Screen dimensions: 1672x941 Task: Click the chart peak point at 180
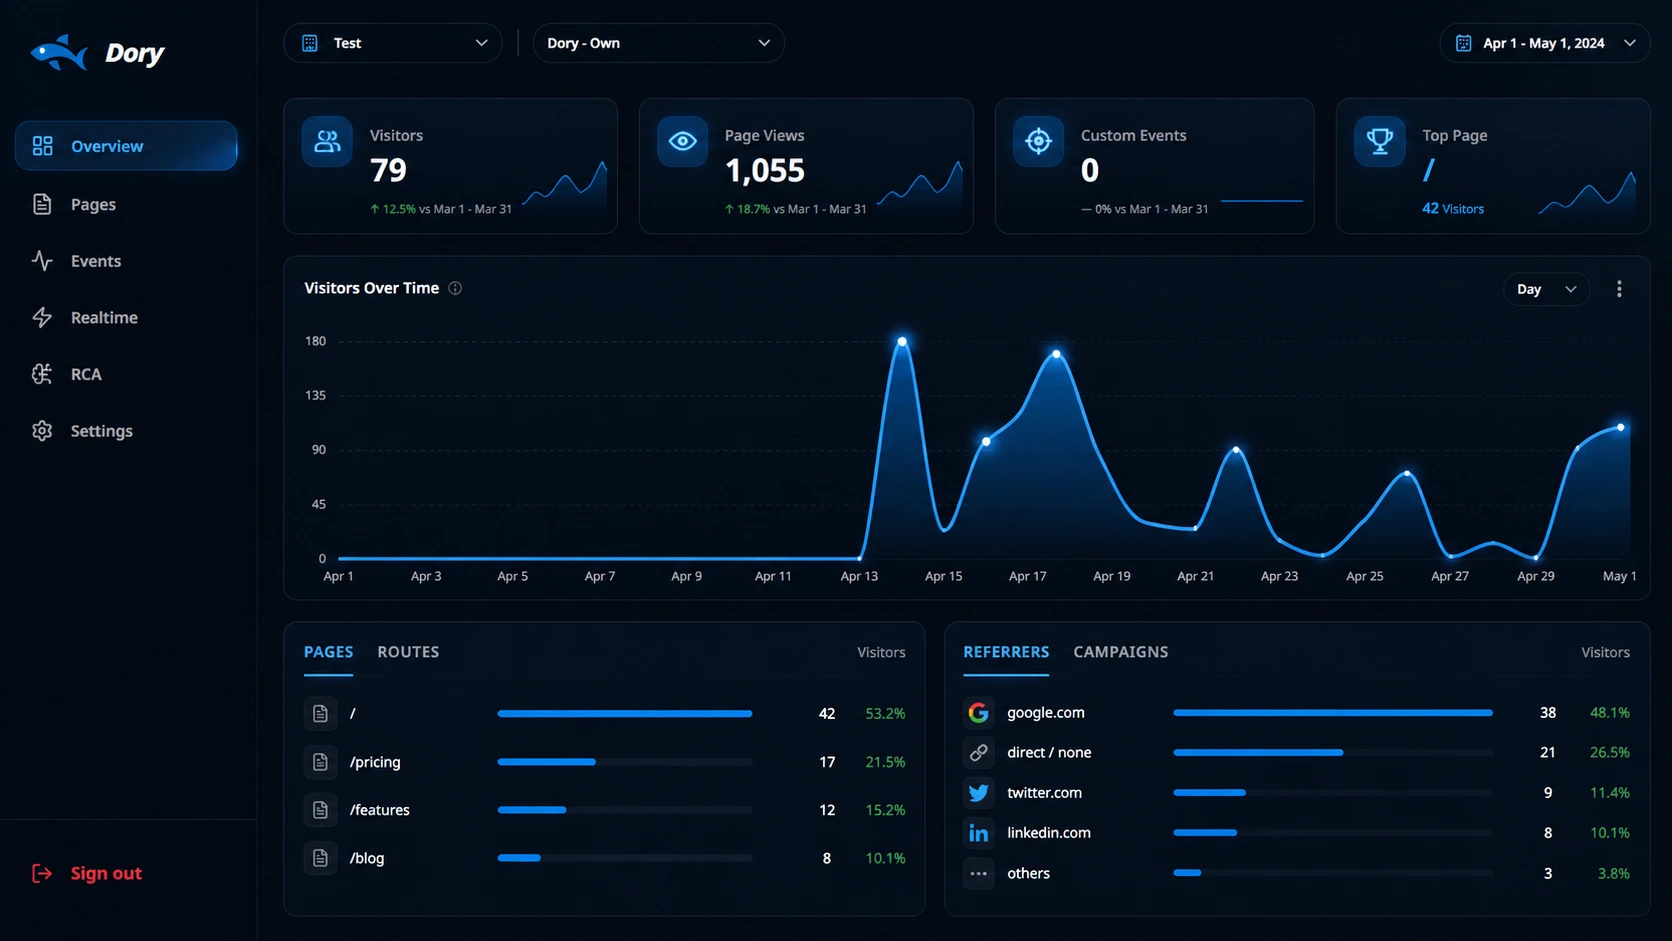(902, 342)
